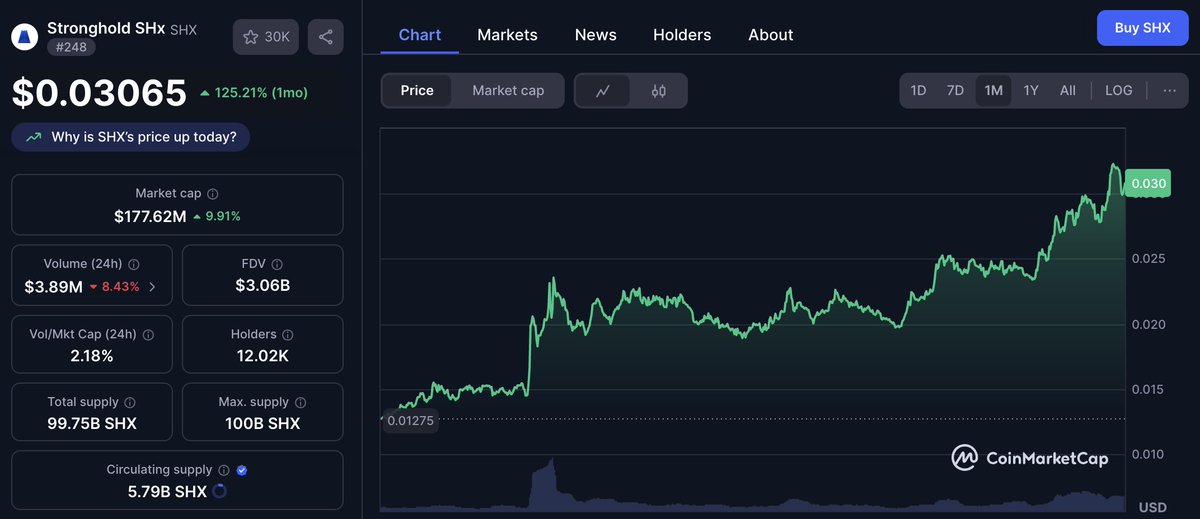Screen dimensions: 1200x519
Task: Click the Buy SHX button
Action: 1142,28
